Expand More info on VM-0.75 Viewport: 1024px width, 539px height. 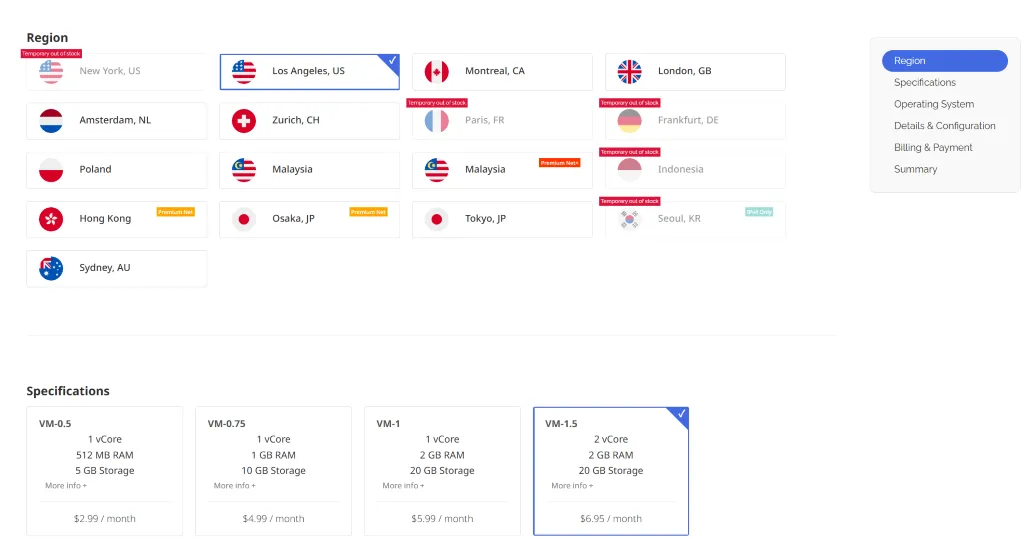pos(234,485)
